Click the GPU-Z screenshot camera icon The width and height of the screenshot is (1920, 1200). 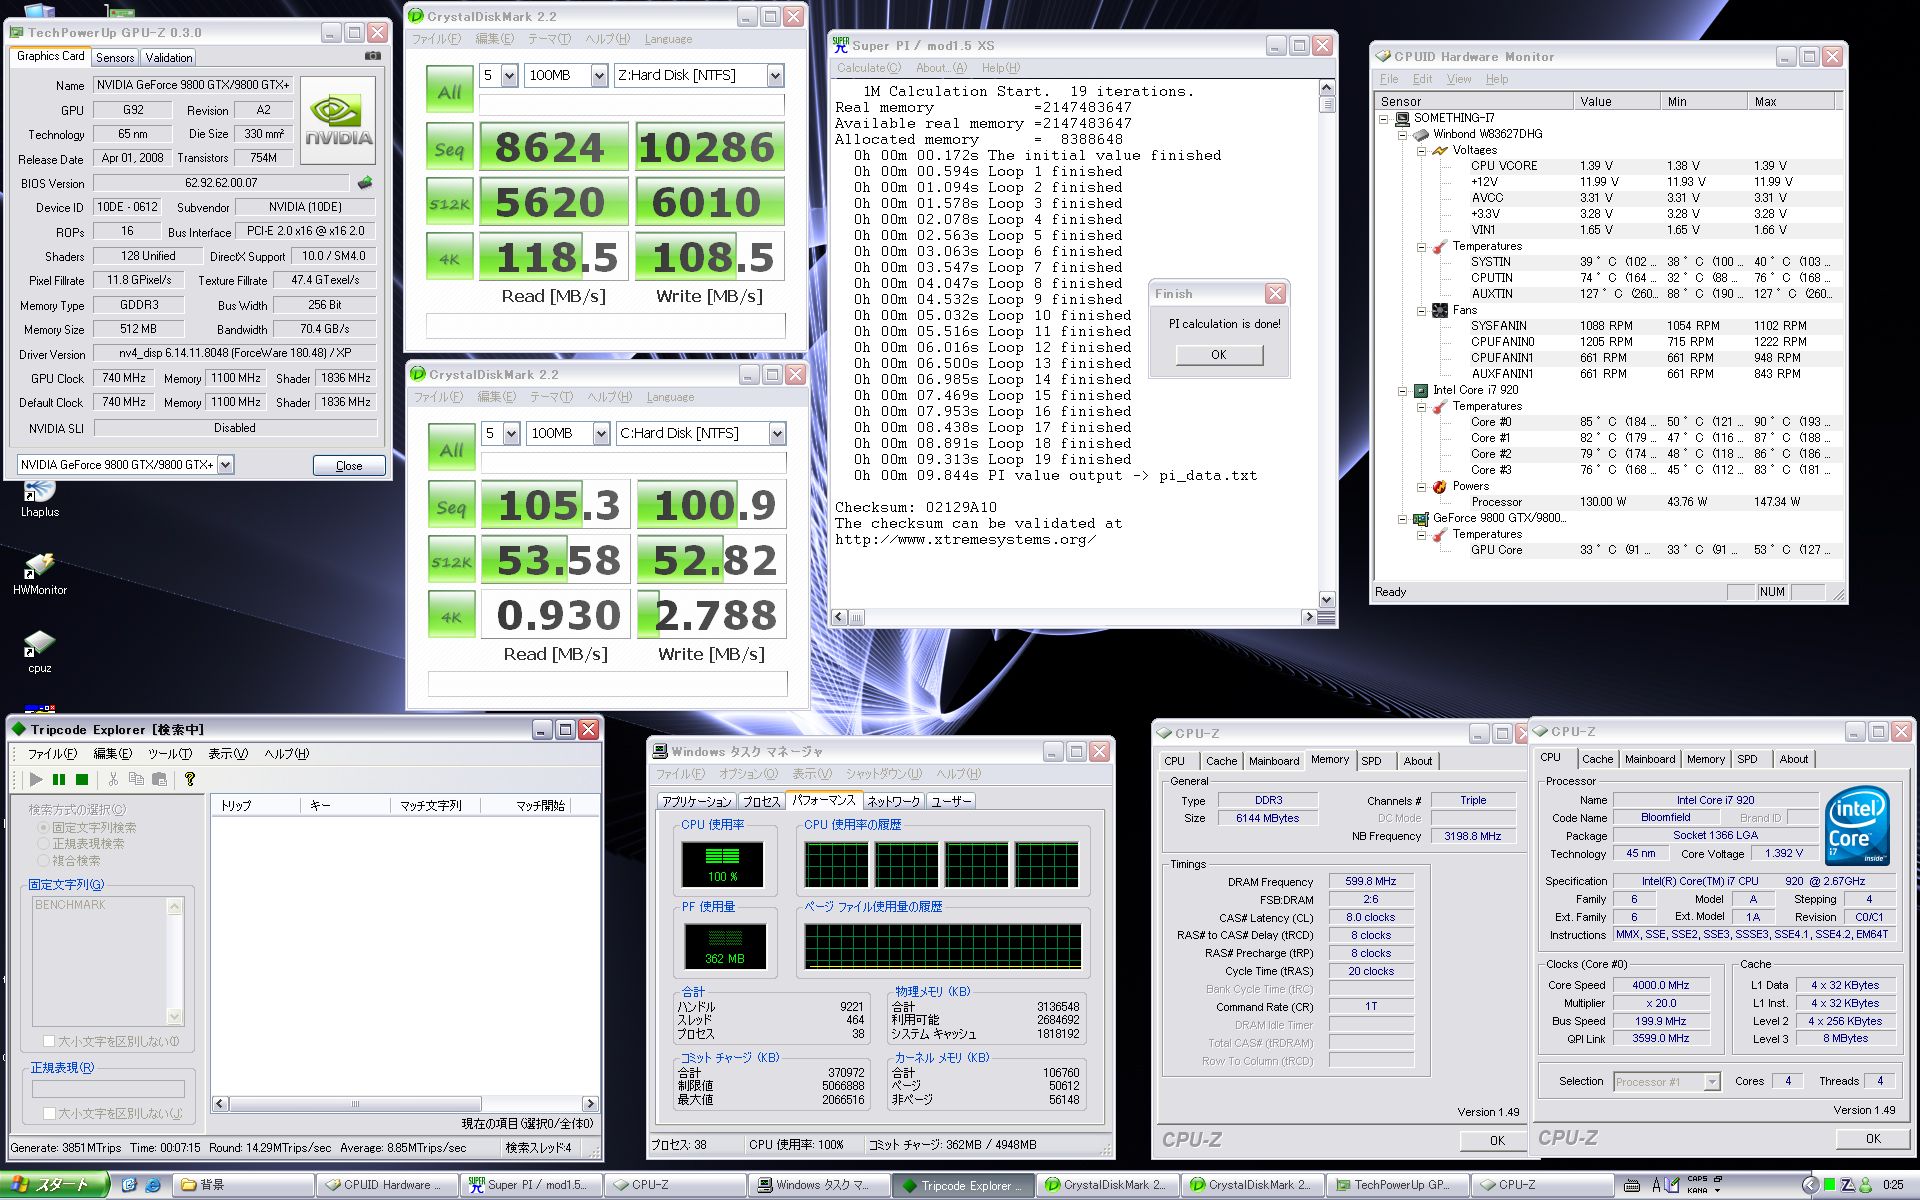(x=372, y=56)
